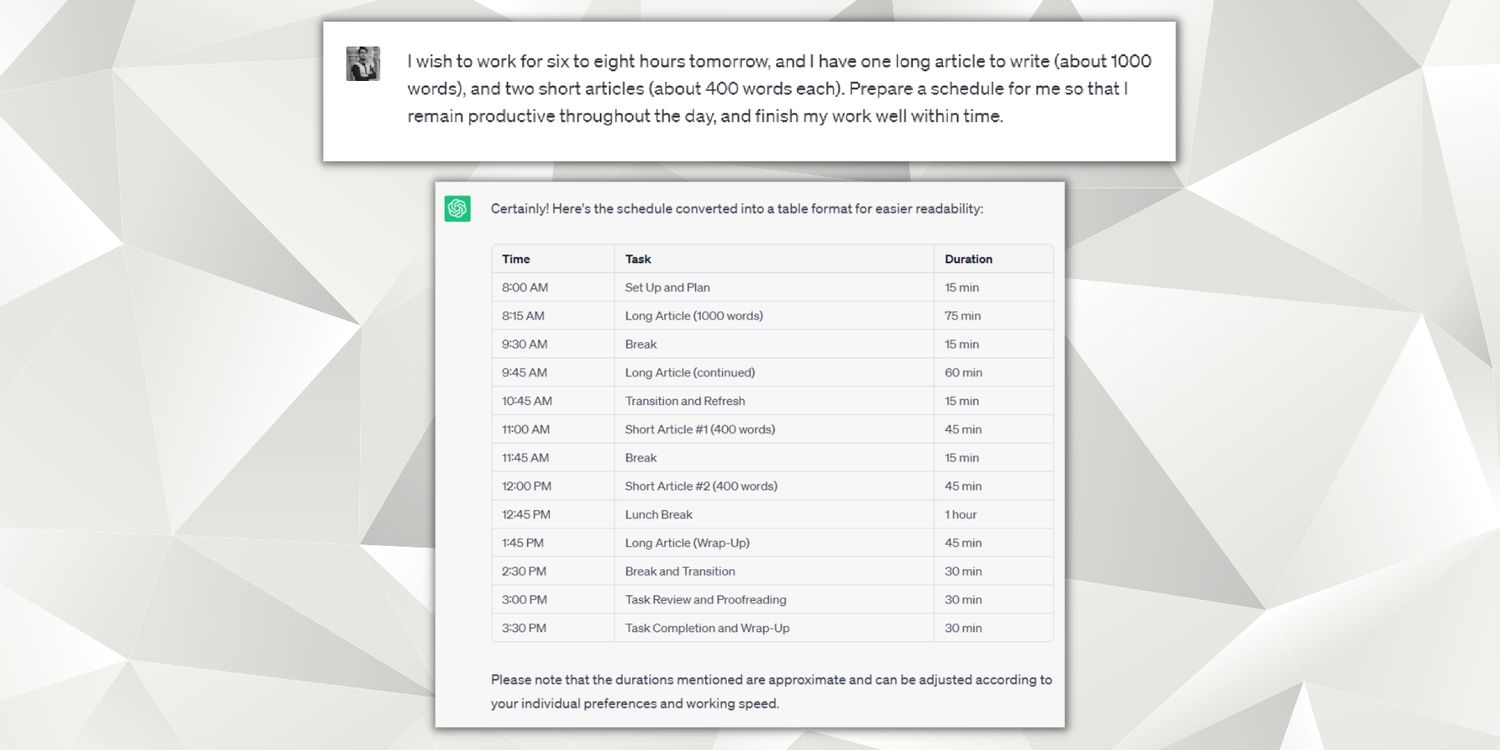The image size is (1500, 750).
Task: Select Short Article #1 (400 words)
Action: pyautogui.click(x=700, y=429)
